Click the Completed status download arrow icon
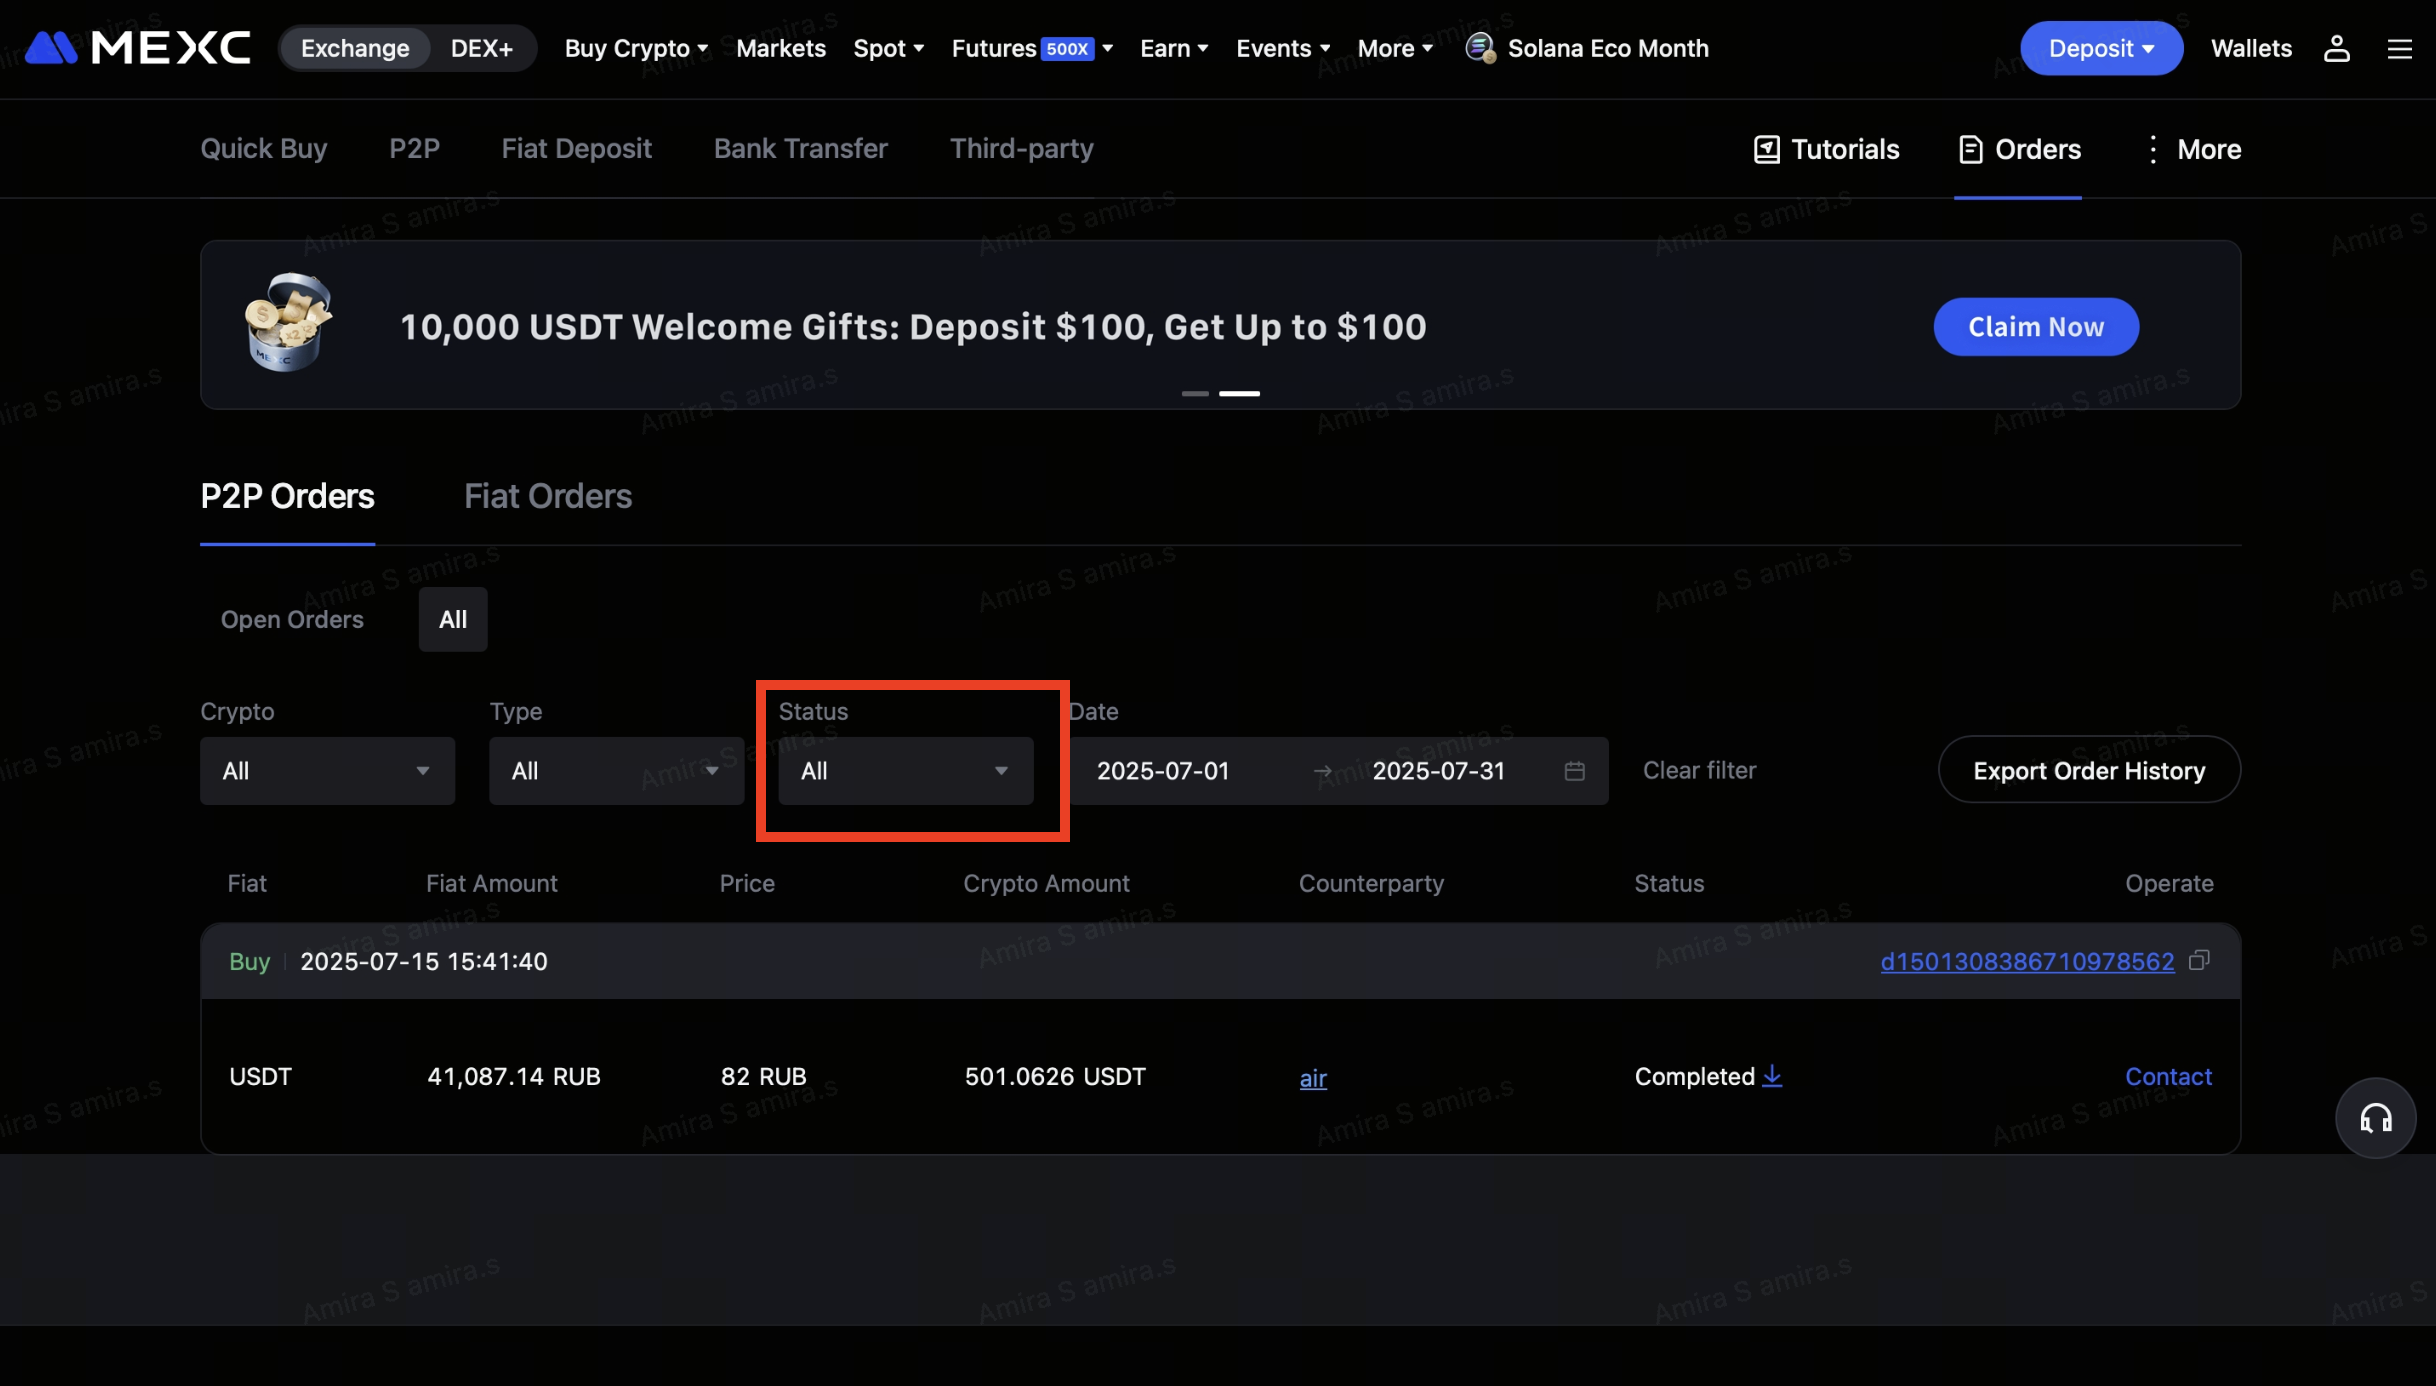Image resolution: width=2436 pixels, height=1386 pixels. pyautogui.click(x=1772, y=1076)
